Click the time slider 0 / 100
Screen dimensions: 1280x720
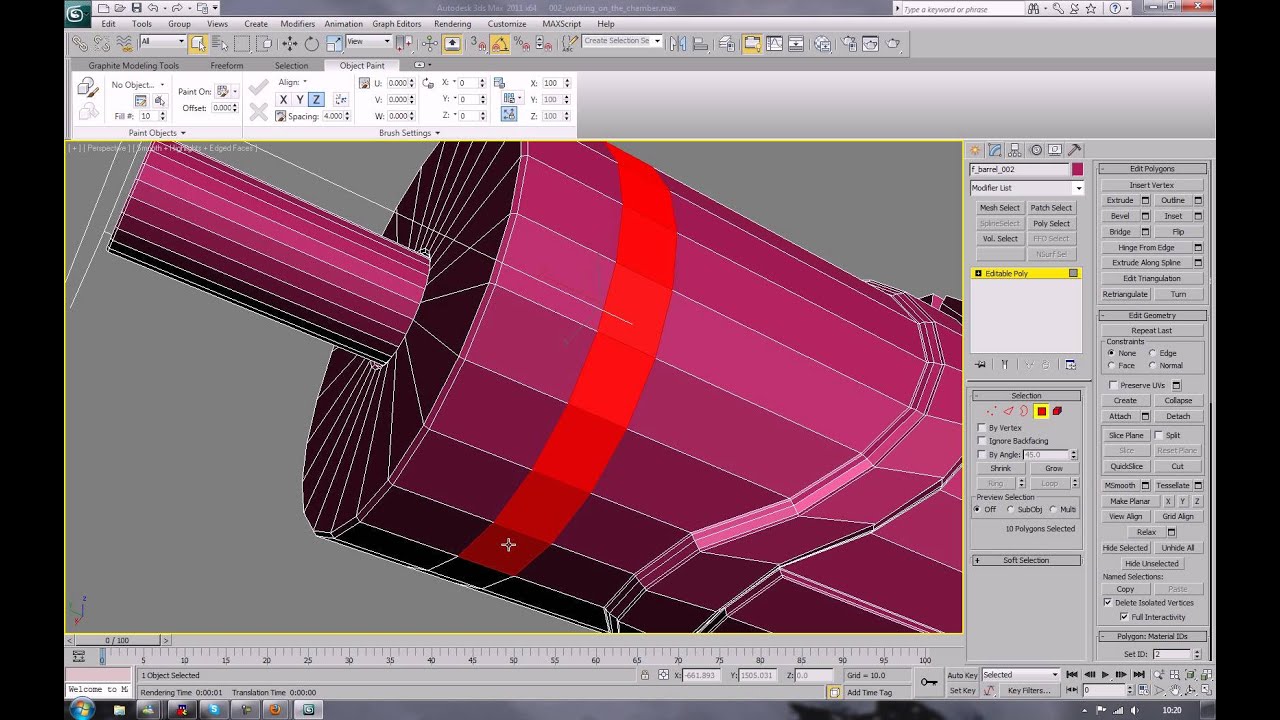[x=117, y=640]
